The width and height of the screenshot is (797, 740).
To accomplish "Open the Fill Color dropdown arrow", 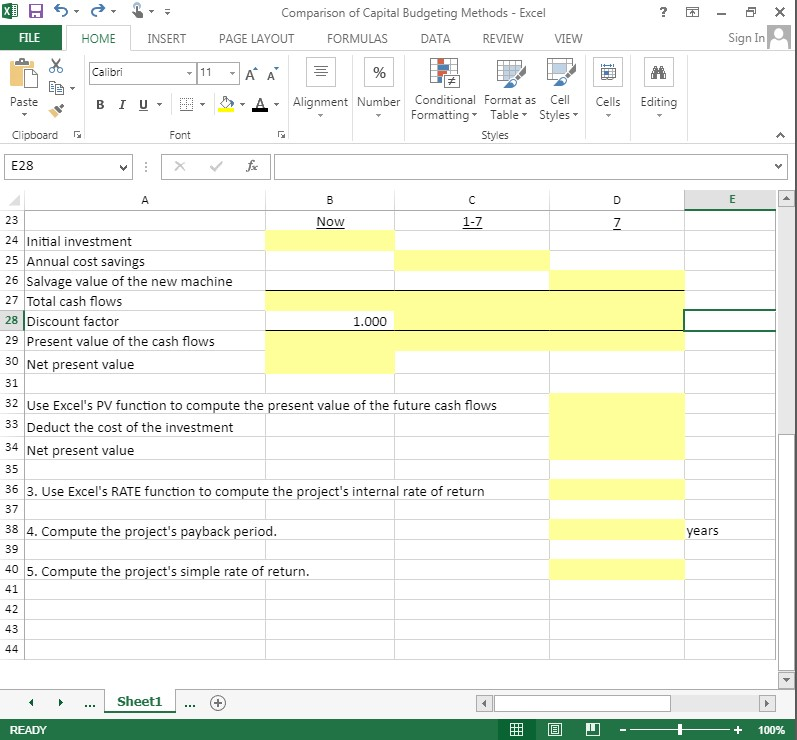I will coord(242,105).
